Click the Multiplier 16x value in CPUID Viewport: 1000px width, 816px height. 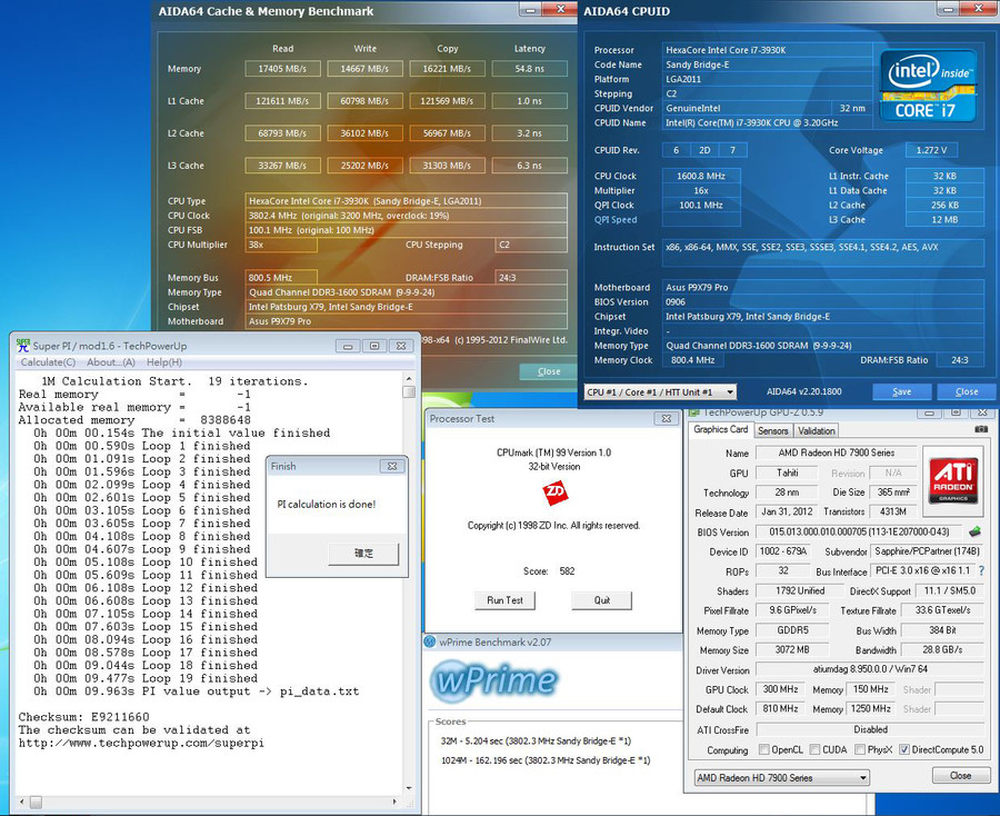[x=701, y=191]
